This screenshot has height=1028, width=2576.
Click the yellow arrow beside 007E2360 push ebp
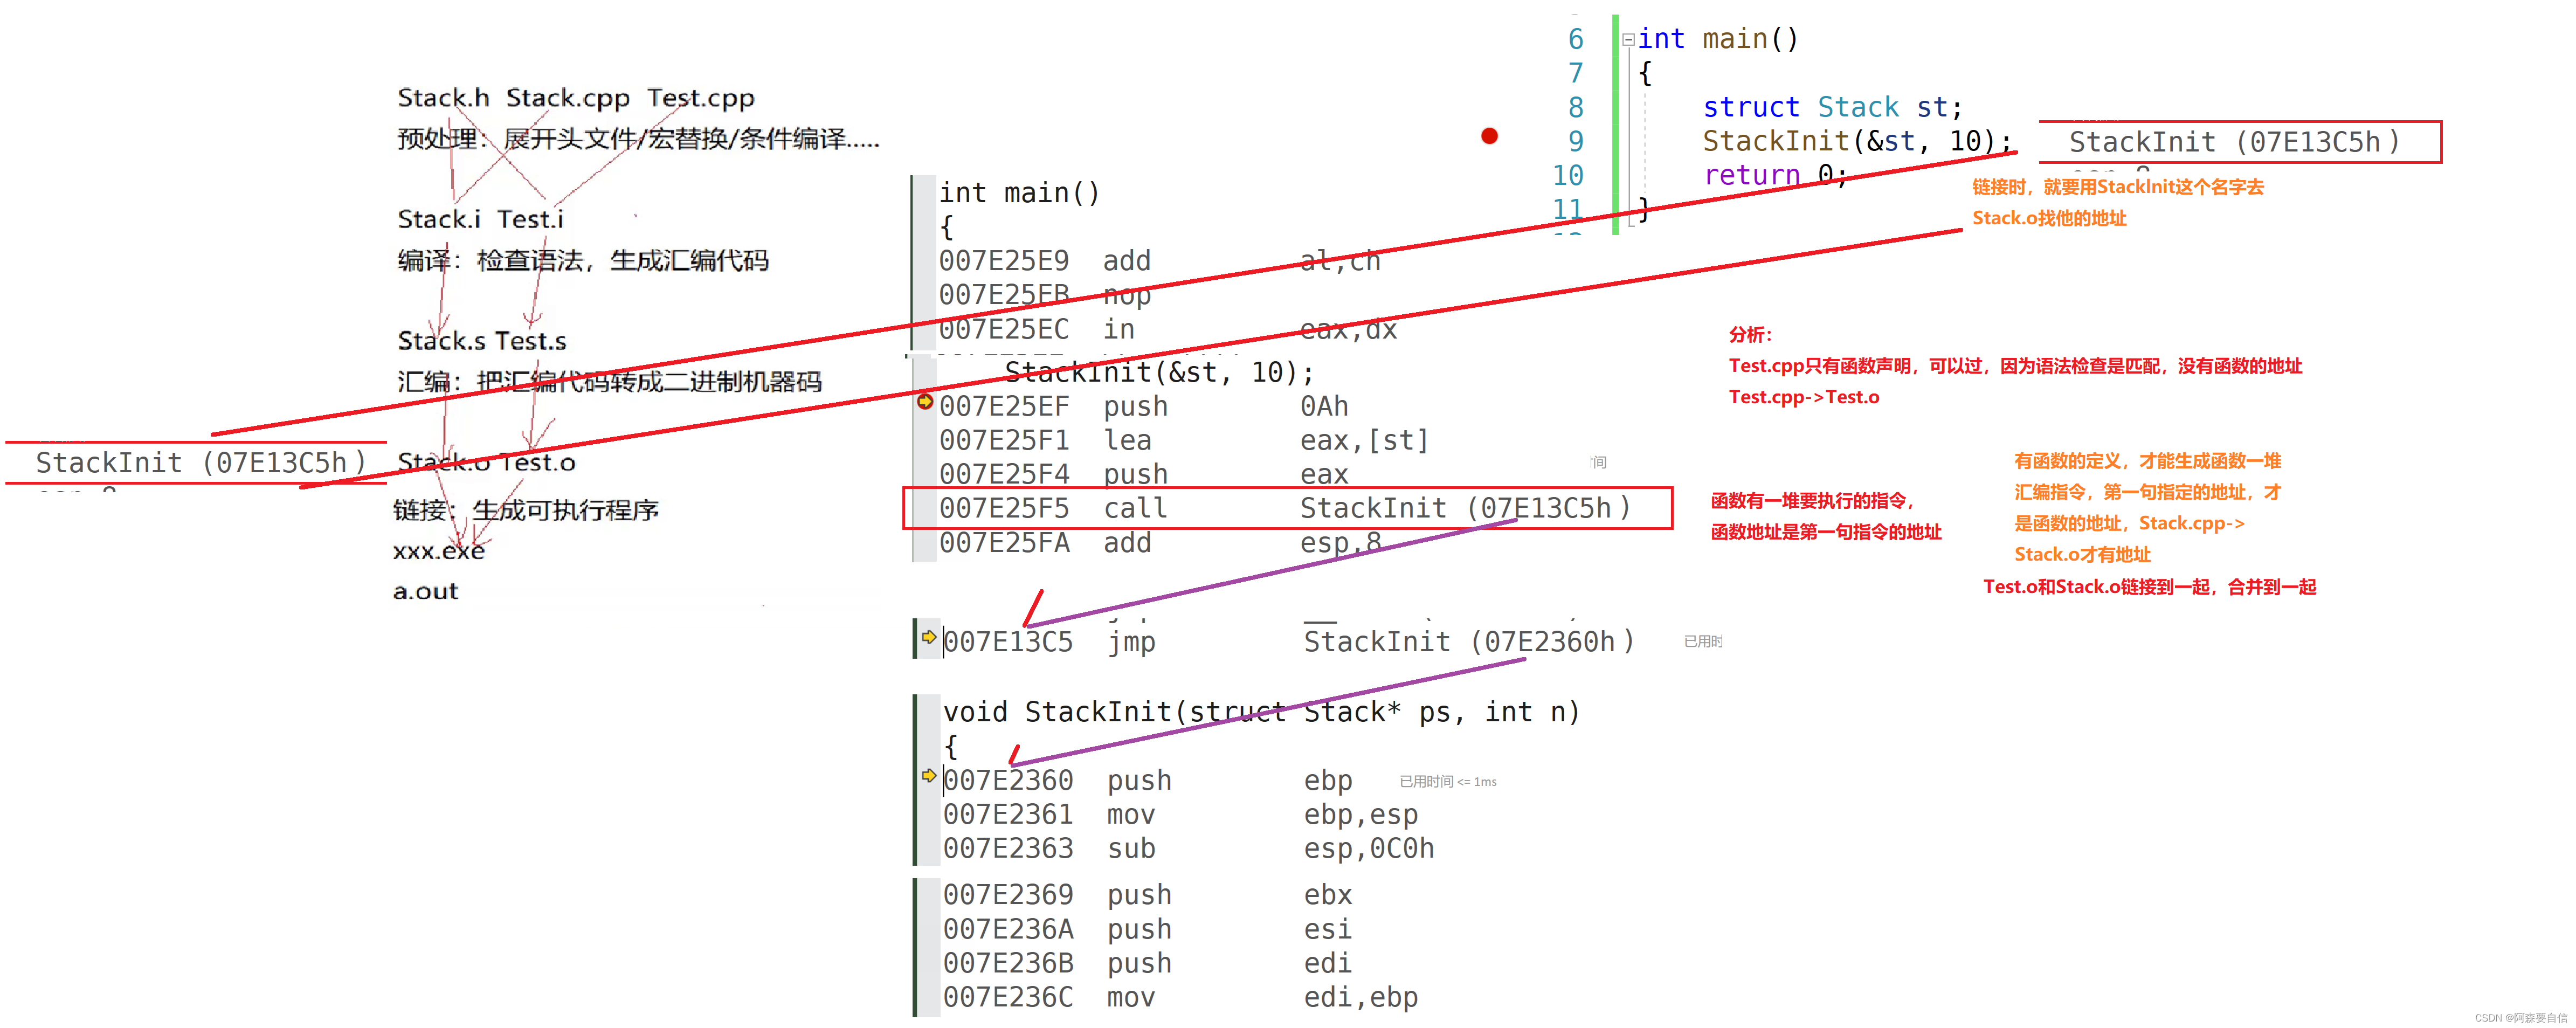(x=929, y=776)
